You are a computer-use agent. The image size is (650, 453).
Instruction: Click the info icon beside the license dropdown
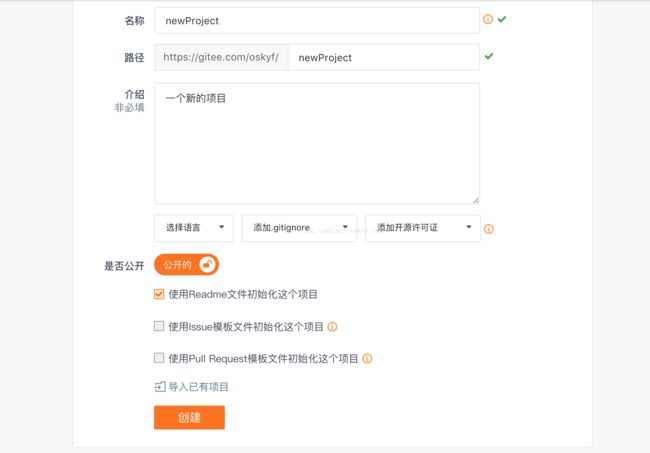pos(489,229)
